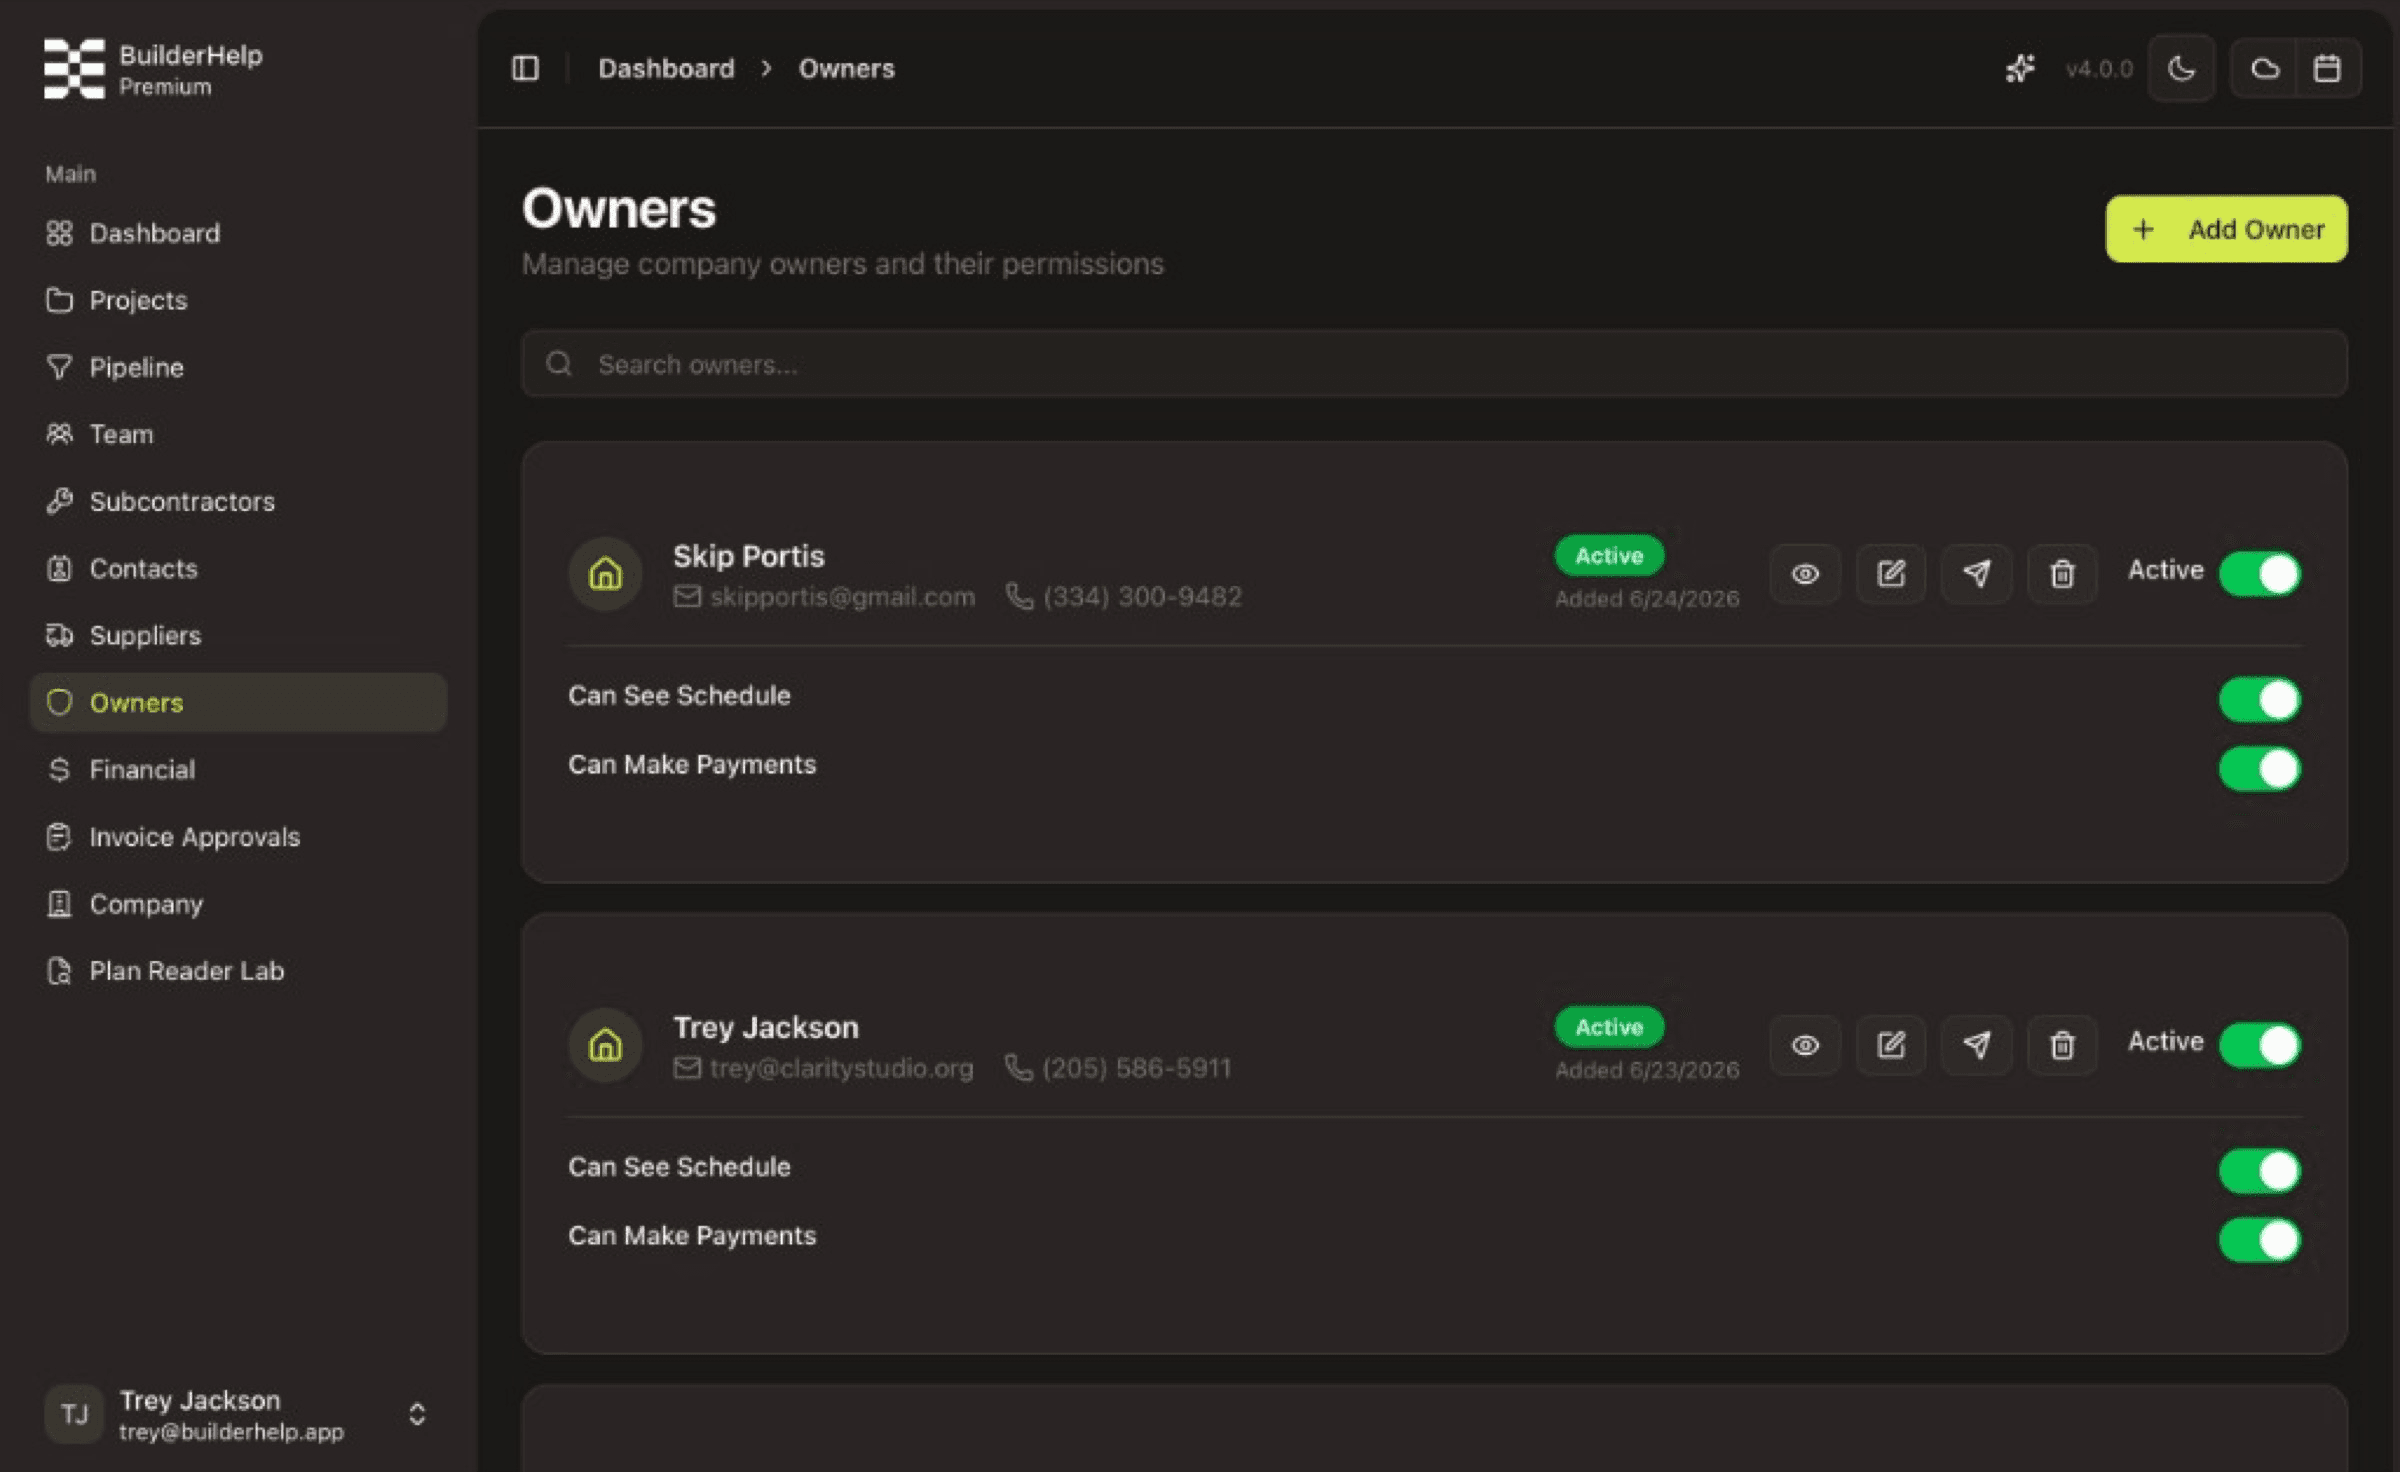View Skip Portis with the eye icon
This screenshot has width=2400, height=1472.
pos(1805,574)
